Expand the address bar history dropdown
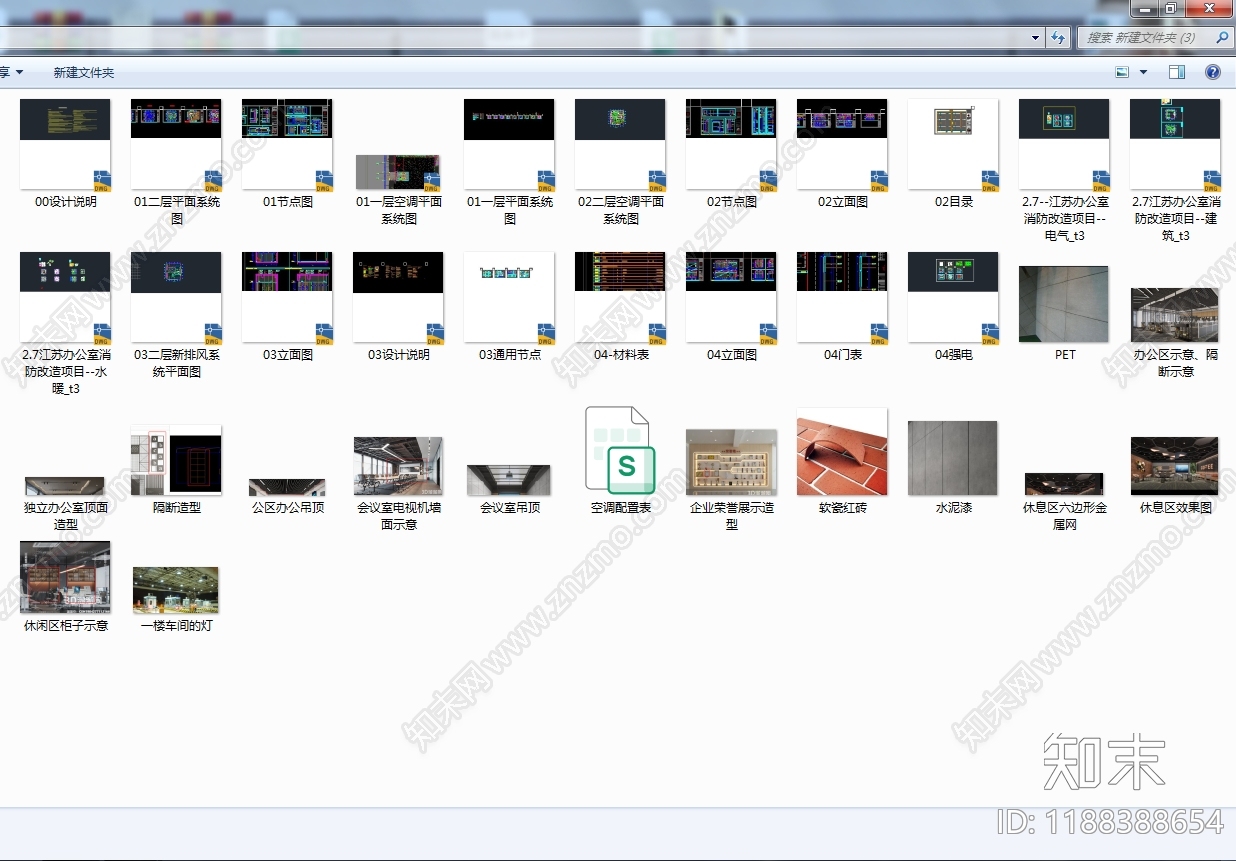This screenshot has width=1236, height=861. click(x=1036, y=38)
